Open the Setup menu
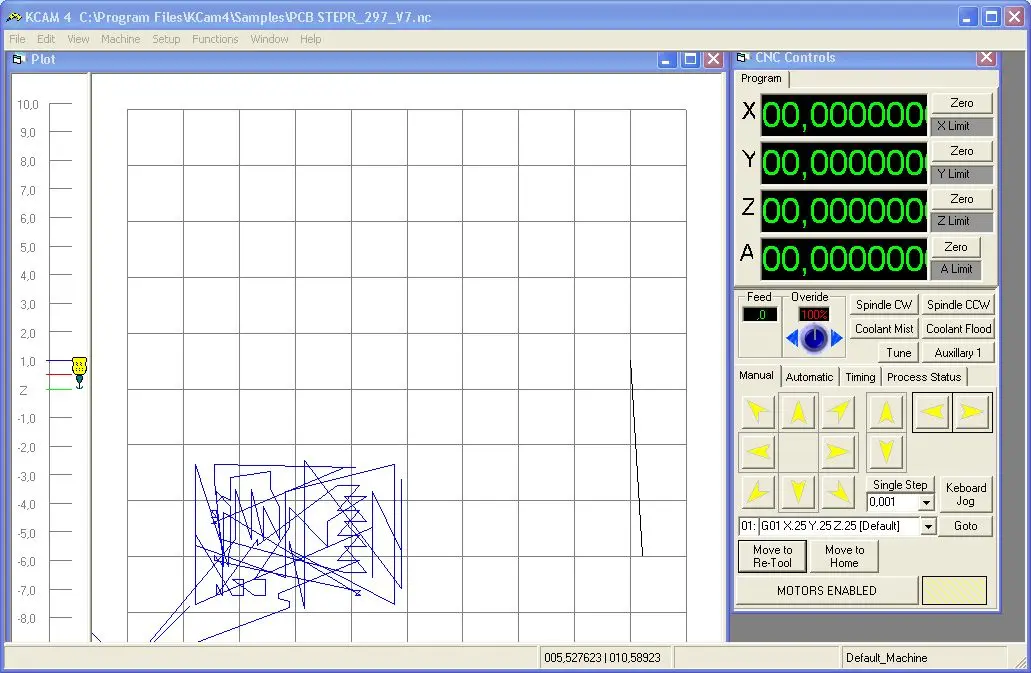Viewport: 1031px width, 673px height. point(166,39)
